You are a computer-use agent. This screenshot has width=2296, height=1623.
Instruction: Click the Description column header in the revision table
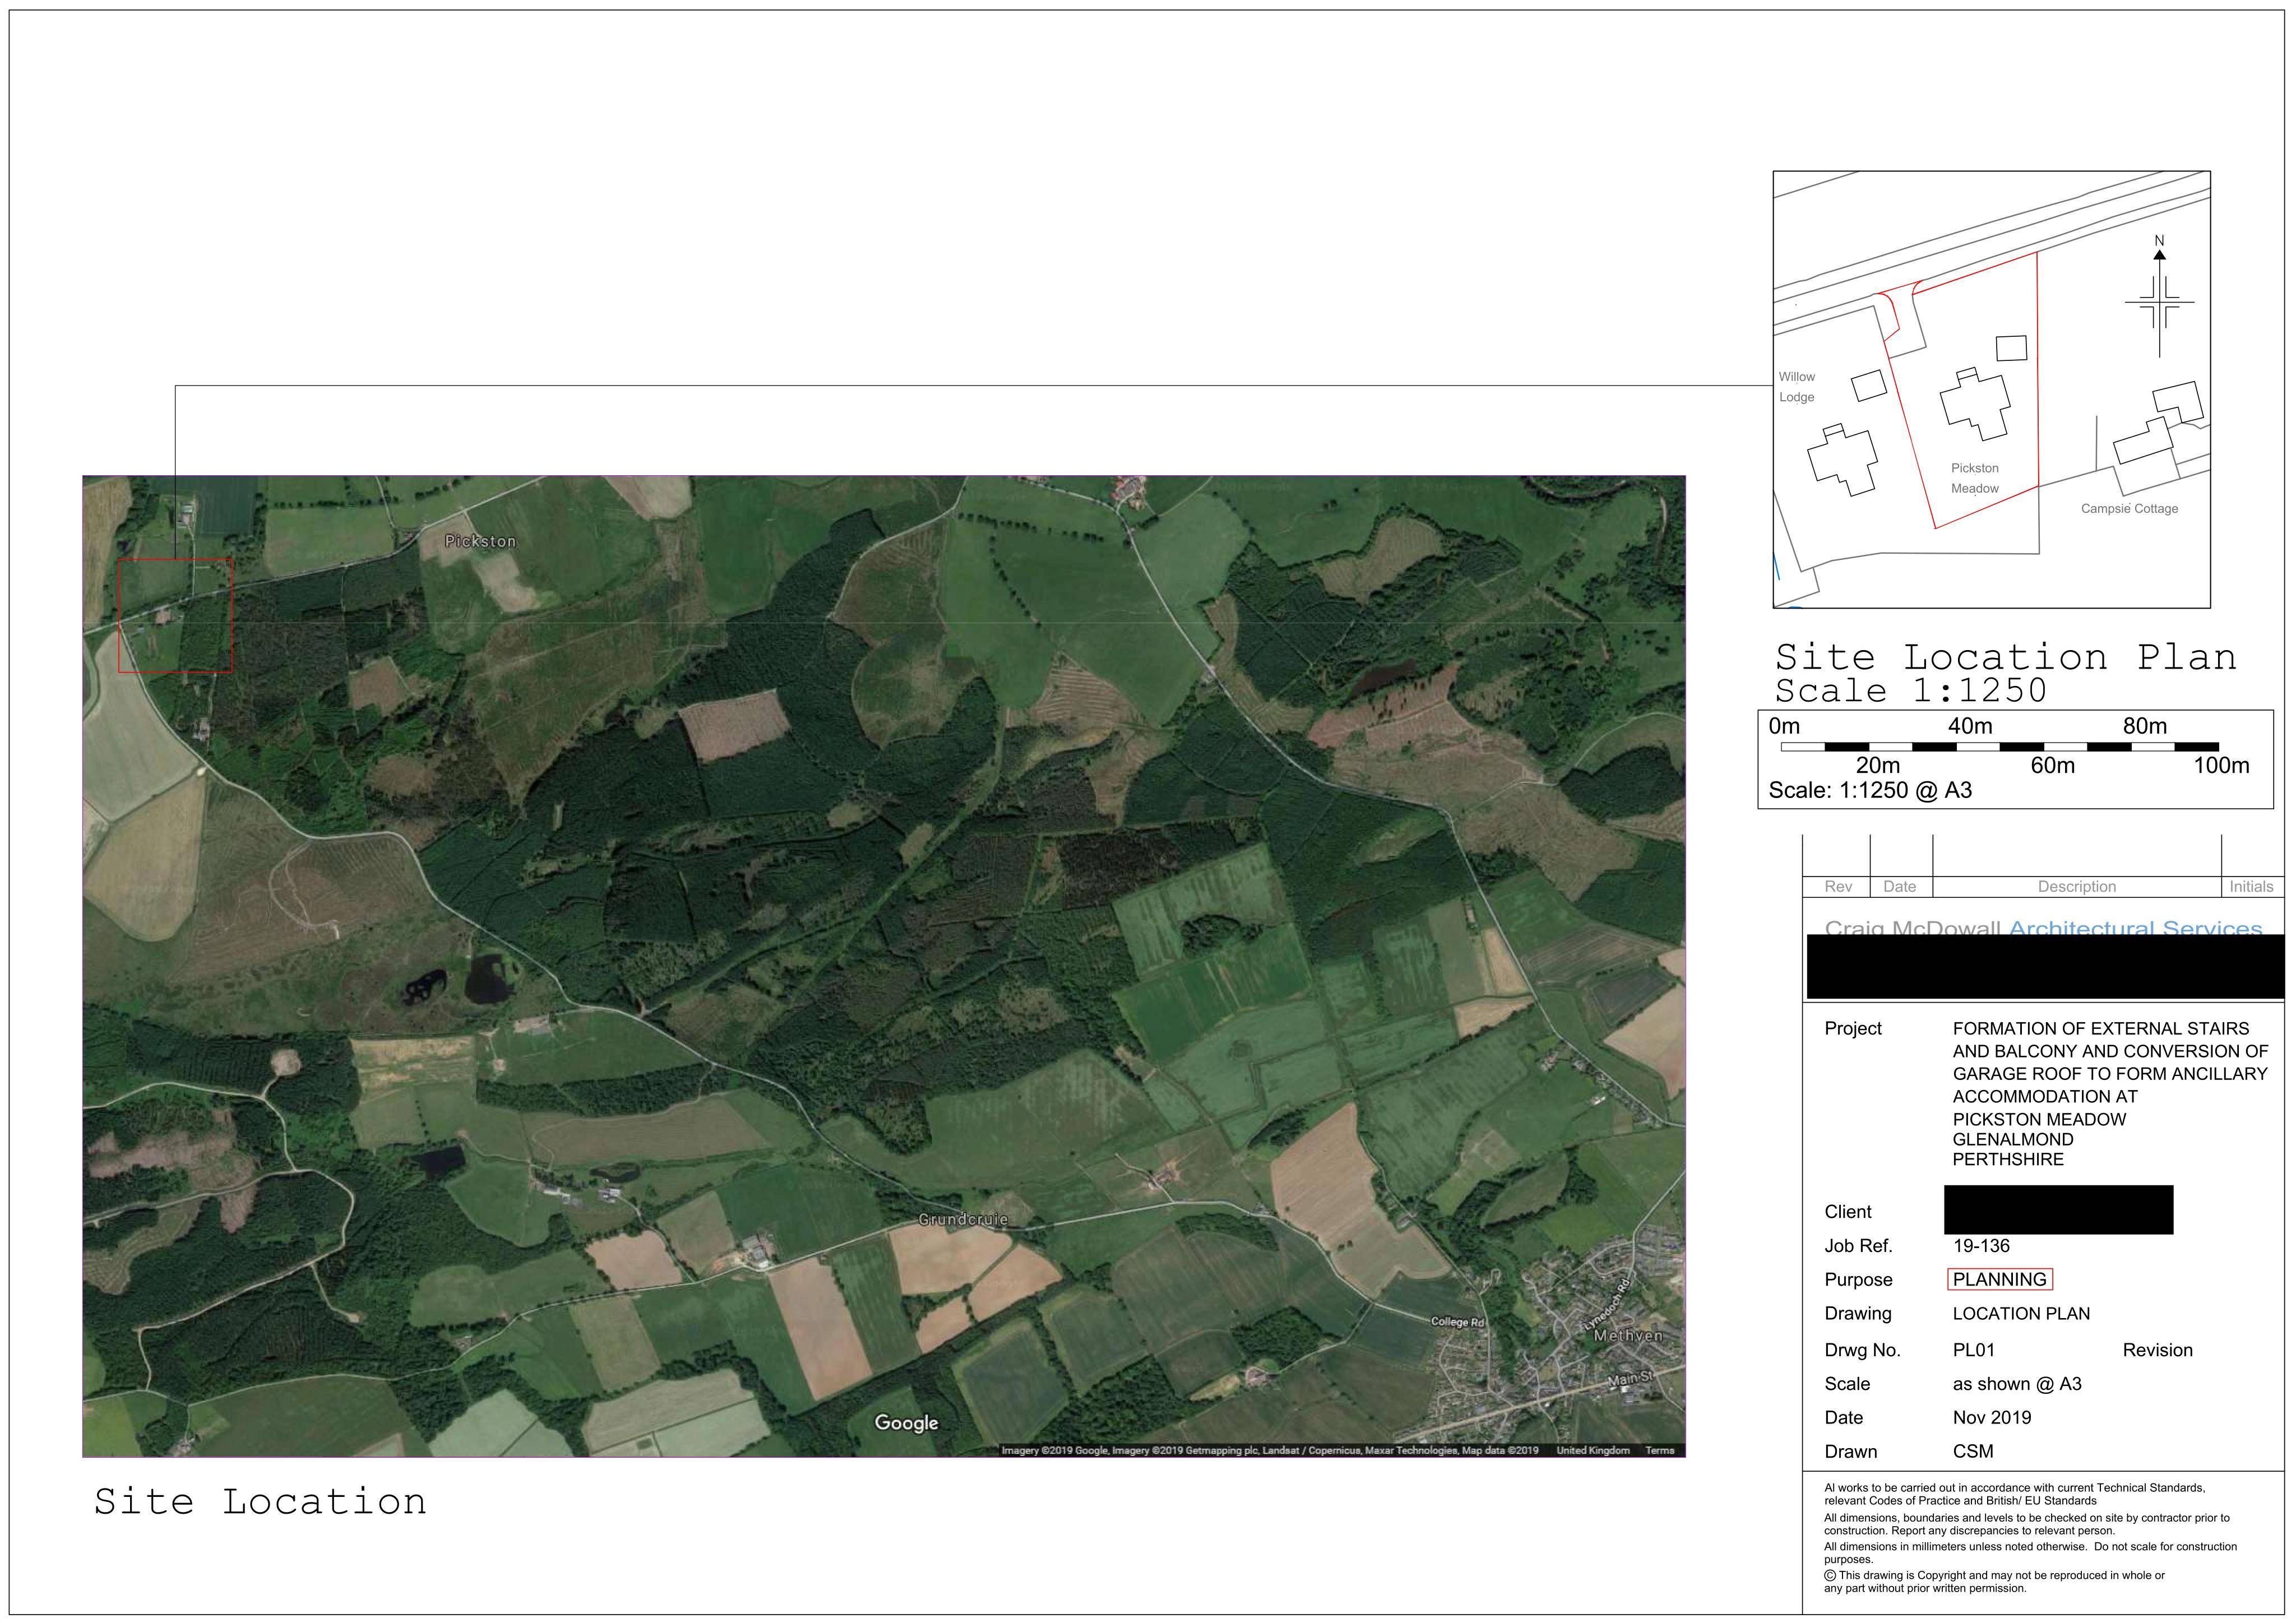point(2077,887)
